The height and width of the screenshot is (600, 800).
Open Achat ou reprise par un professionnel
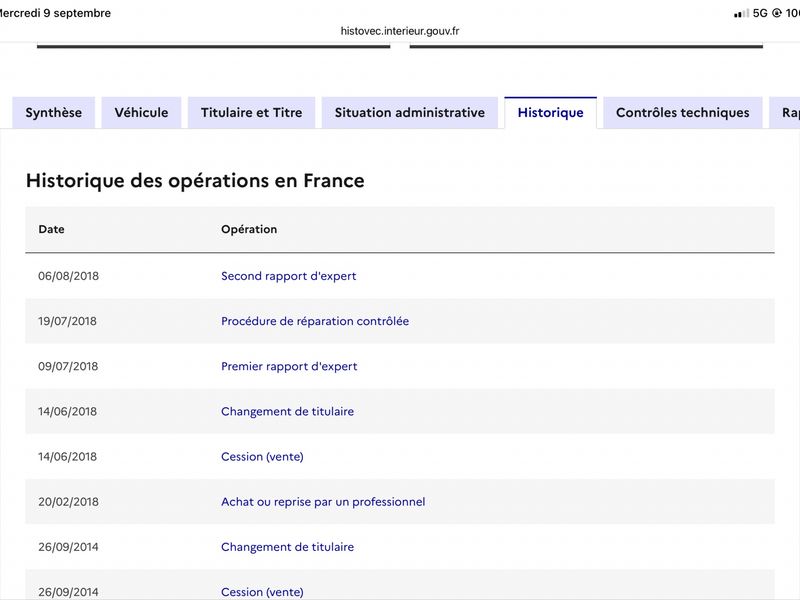323,502
